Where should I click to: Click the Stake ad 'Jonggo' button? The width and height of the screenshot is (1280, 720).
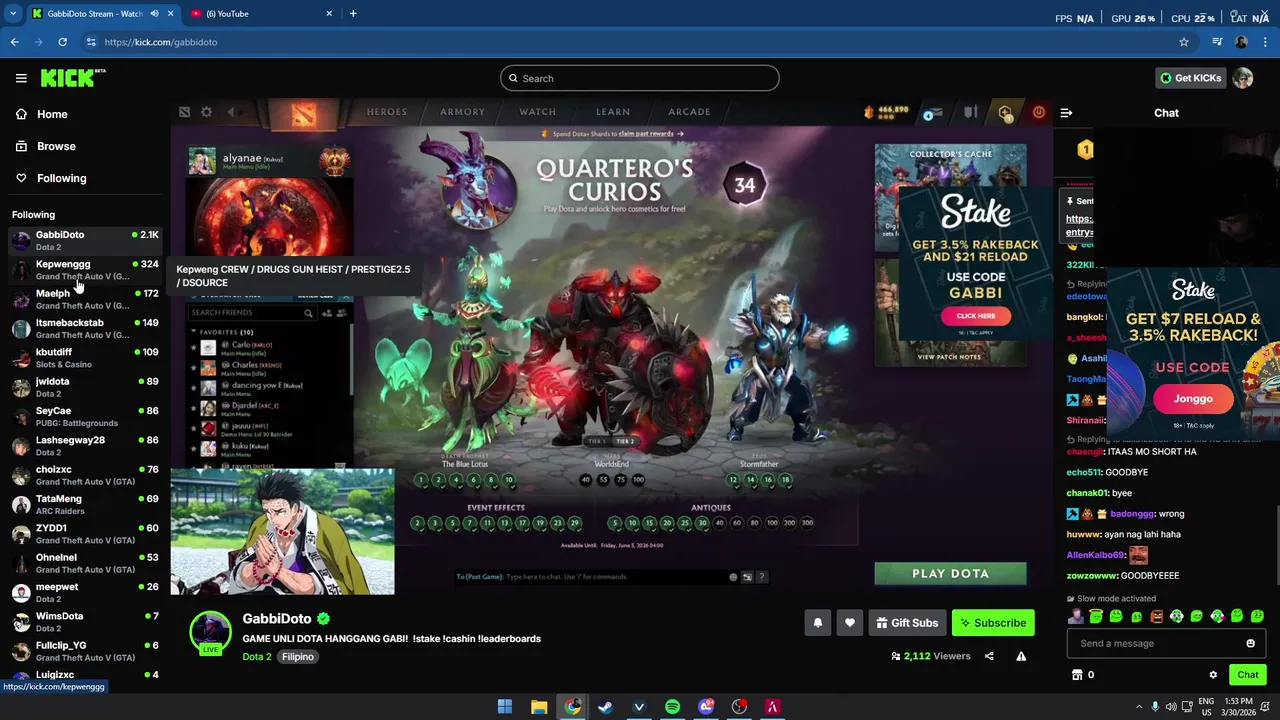(1193, 399)
